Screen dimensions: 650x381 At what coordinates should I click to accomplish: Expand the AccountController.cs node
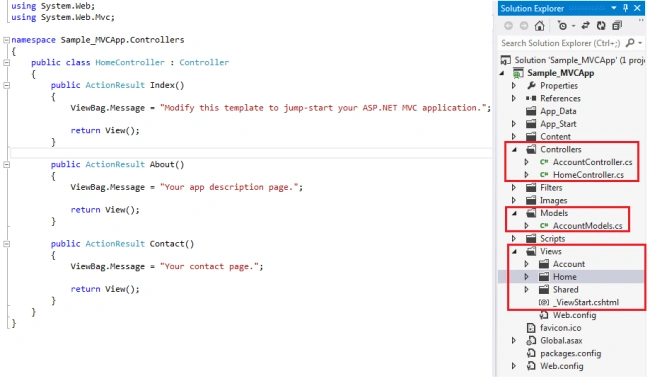(x=526, y=162)
